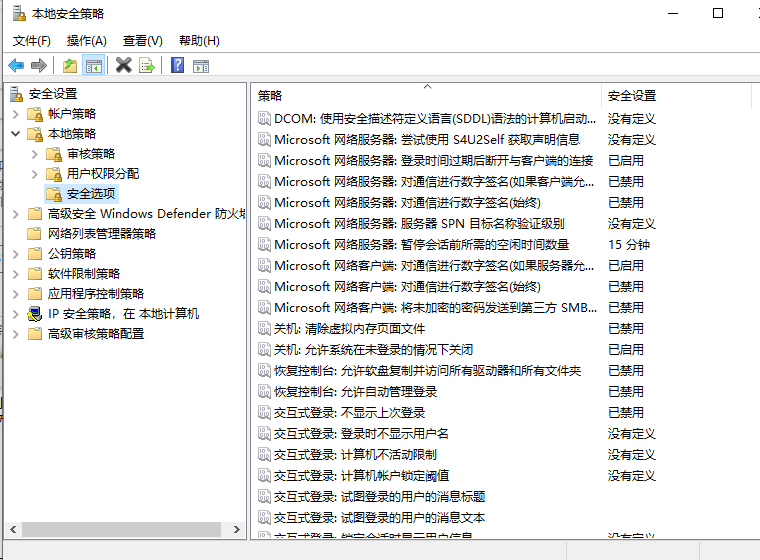Select Microsoft 网络服务器: 对通信进行数字签名(始终)
The height and width of the screenshot is (560, 760).
407,203
